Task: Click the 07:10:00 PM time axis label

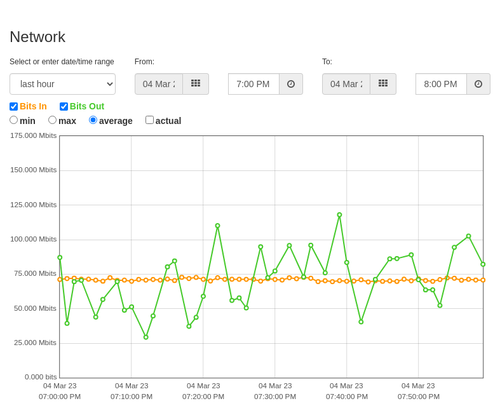Action: tap(131, 397)
